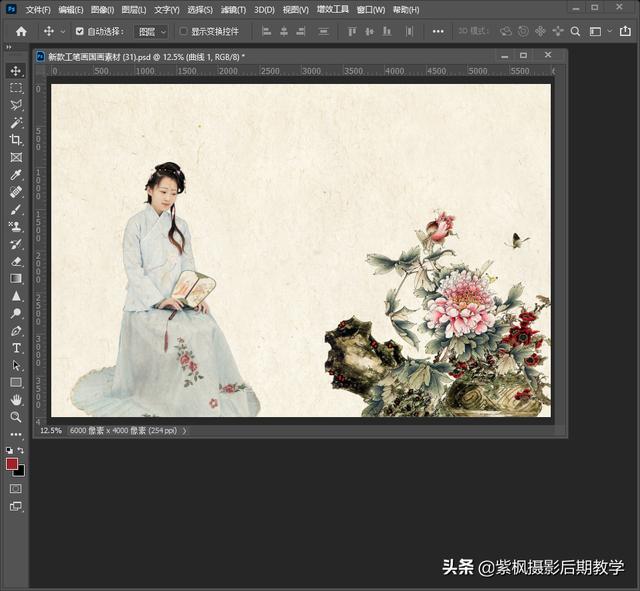640x591 pixels.
Task: Select the Brush tool
Action: [16, 209]
